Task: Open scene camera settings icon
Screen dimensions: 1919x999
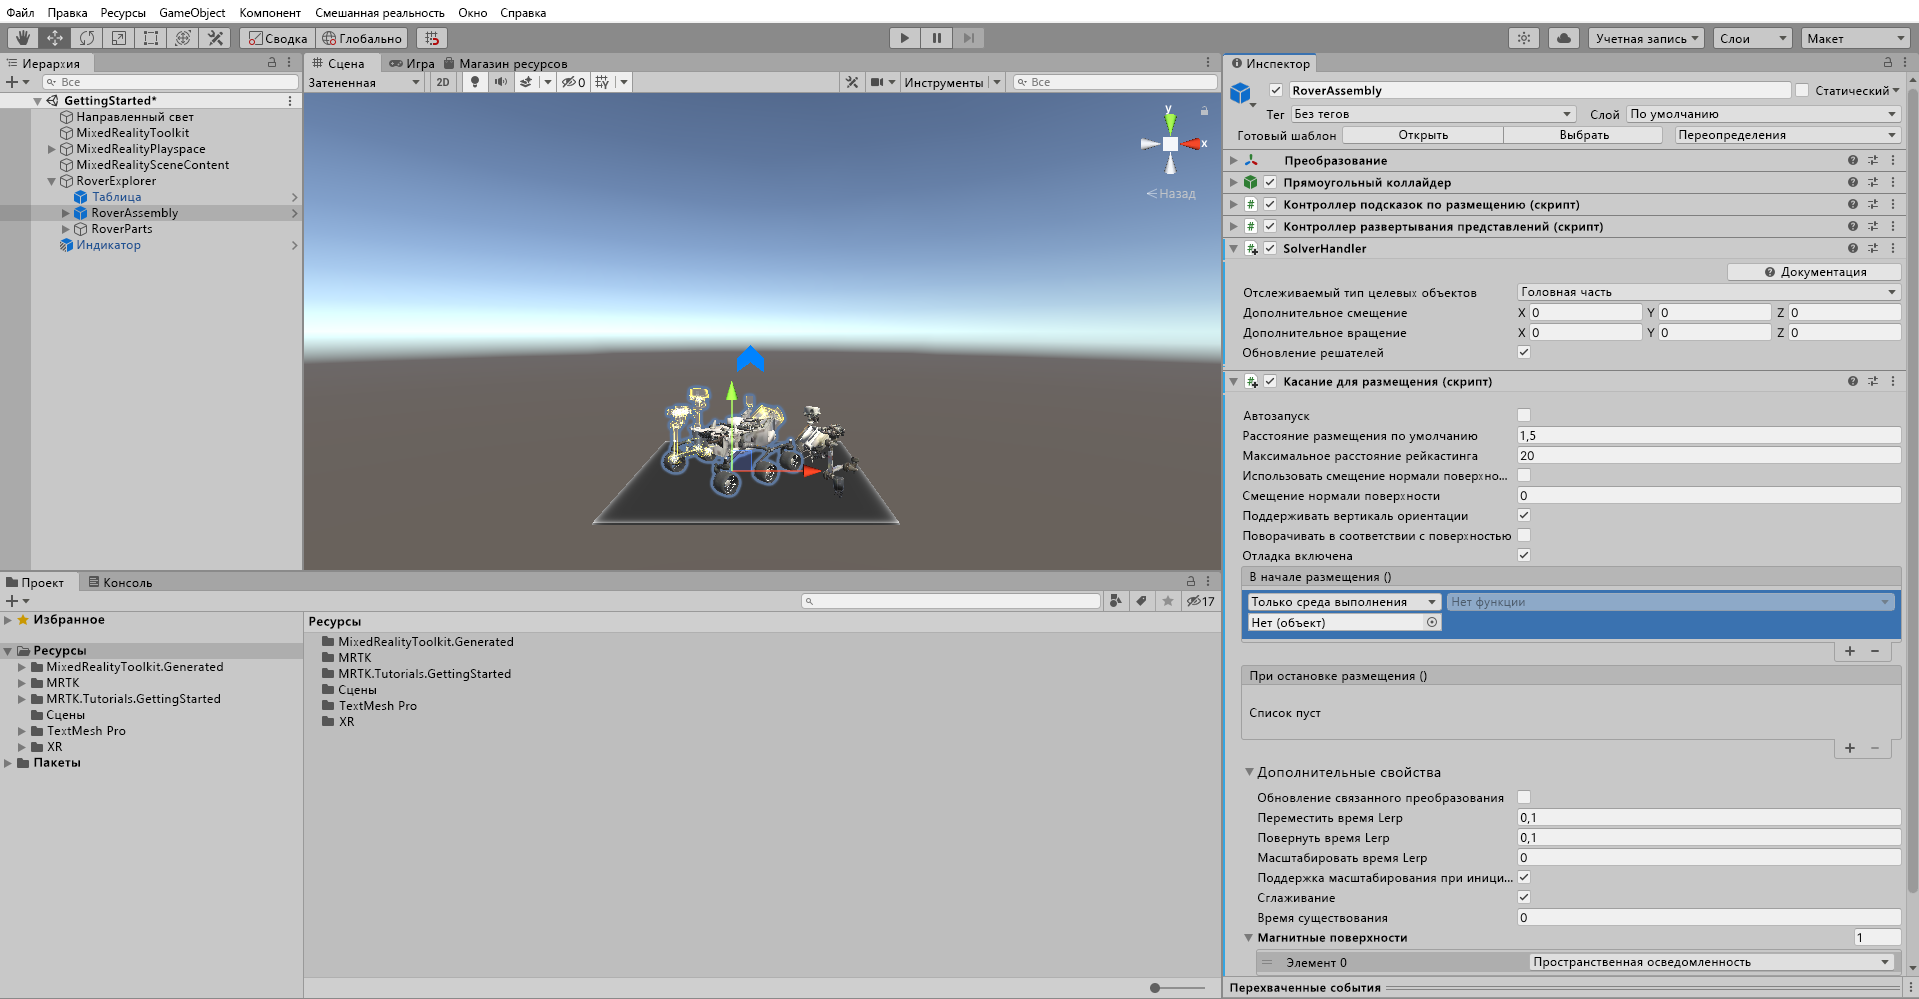Action: click(x=876, y=82)
